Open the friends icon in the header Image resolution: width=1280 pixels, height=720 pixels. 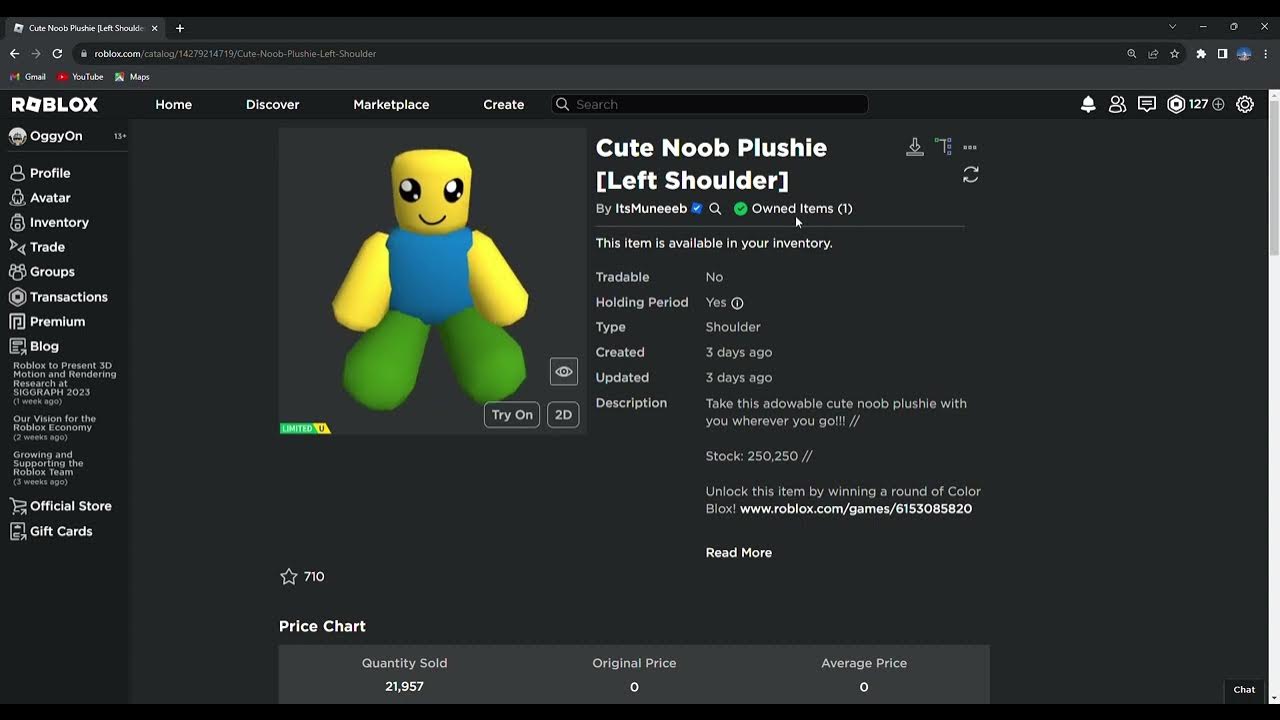1117,104
